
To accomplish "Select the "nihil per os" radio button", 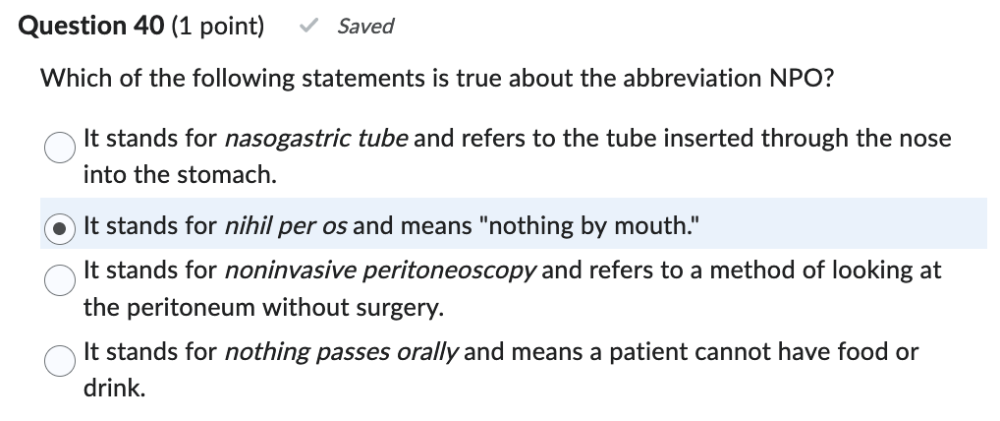I will 60,228.
